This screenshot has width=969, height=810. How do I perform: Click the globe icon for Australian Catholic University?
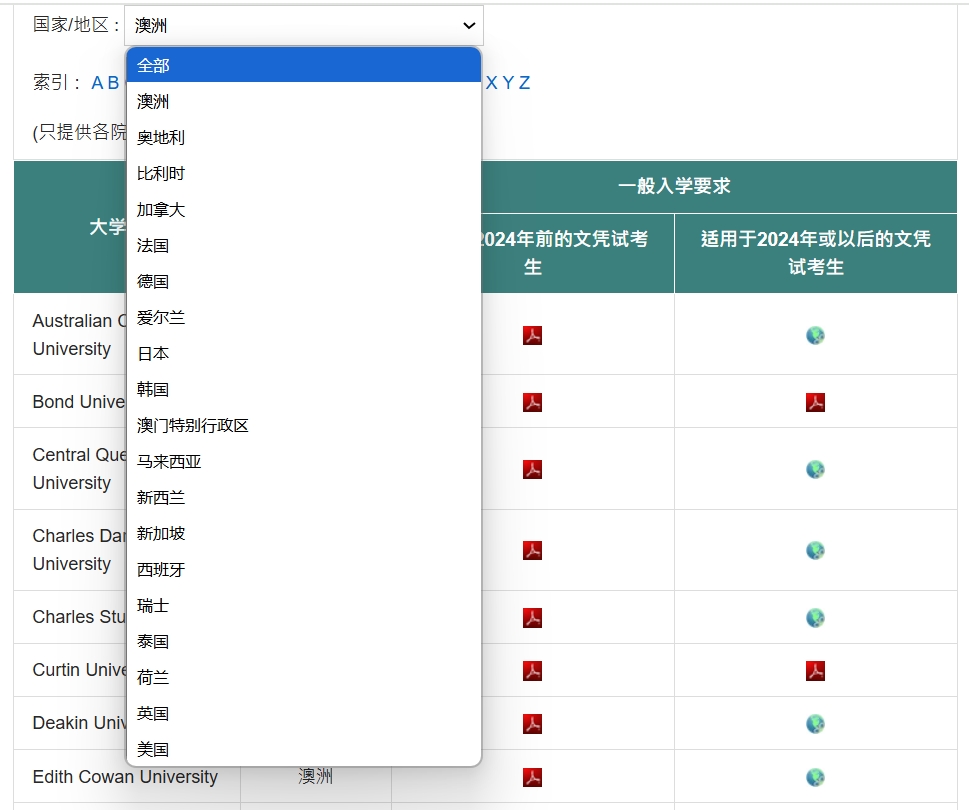pyautogui.click(x=814, y=336)
